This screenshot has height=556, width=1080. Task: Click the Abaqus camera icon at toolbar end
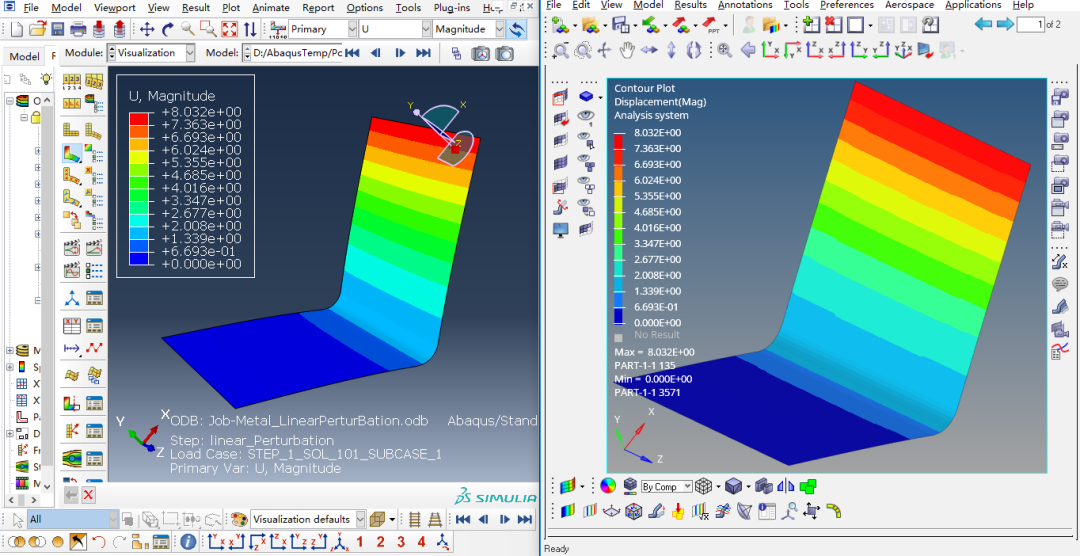click(505, 53)
